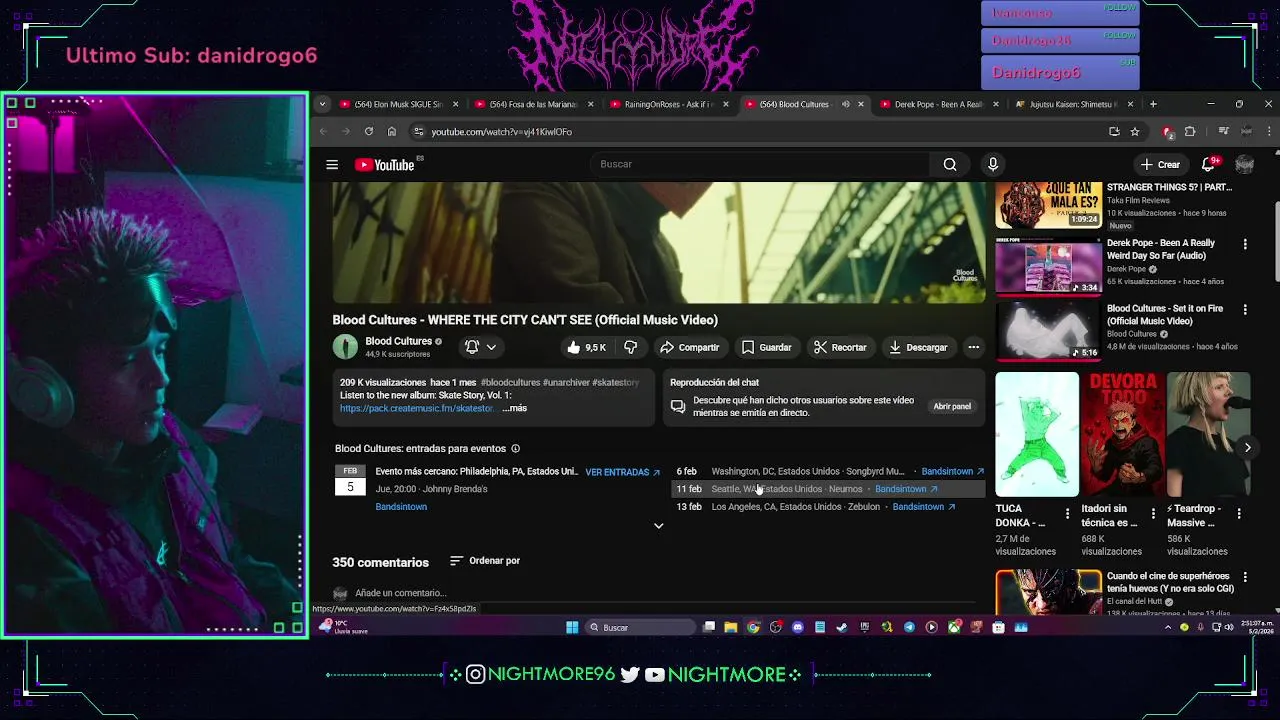Go back with the browser arrow

(x=323, y=131)
